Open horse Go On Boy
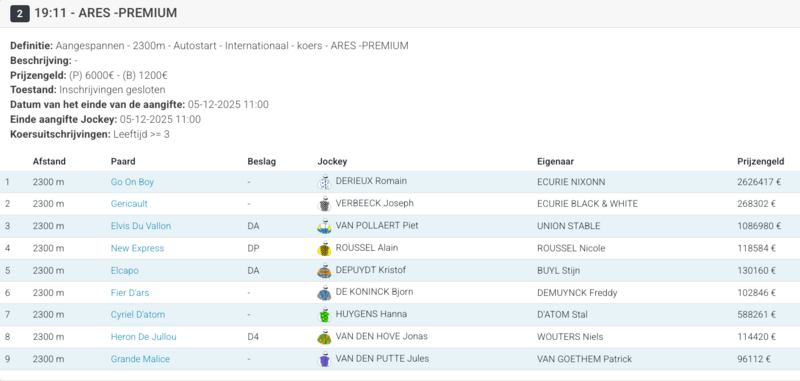800x381 pixels. [132, 182]
